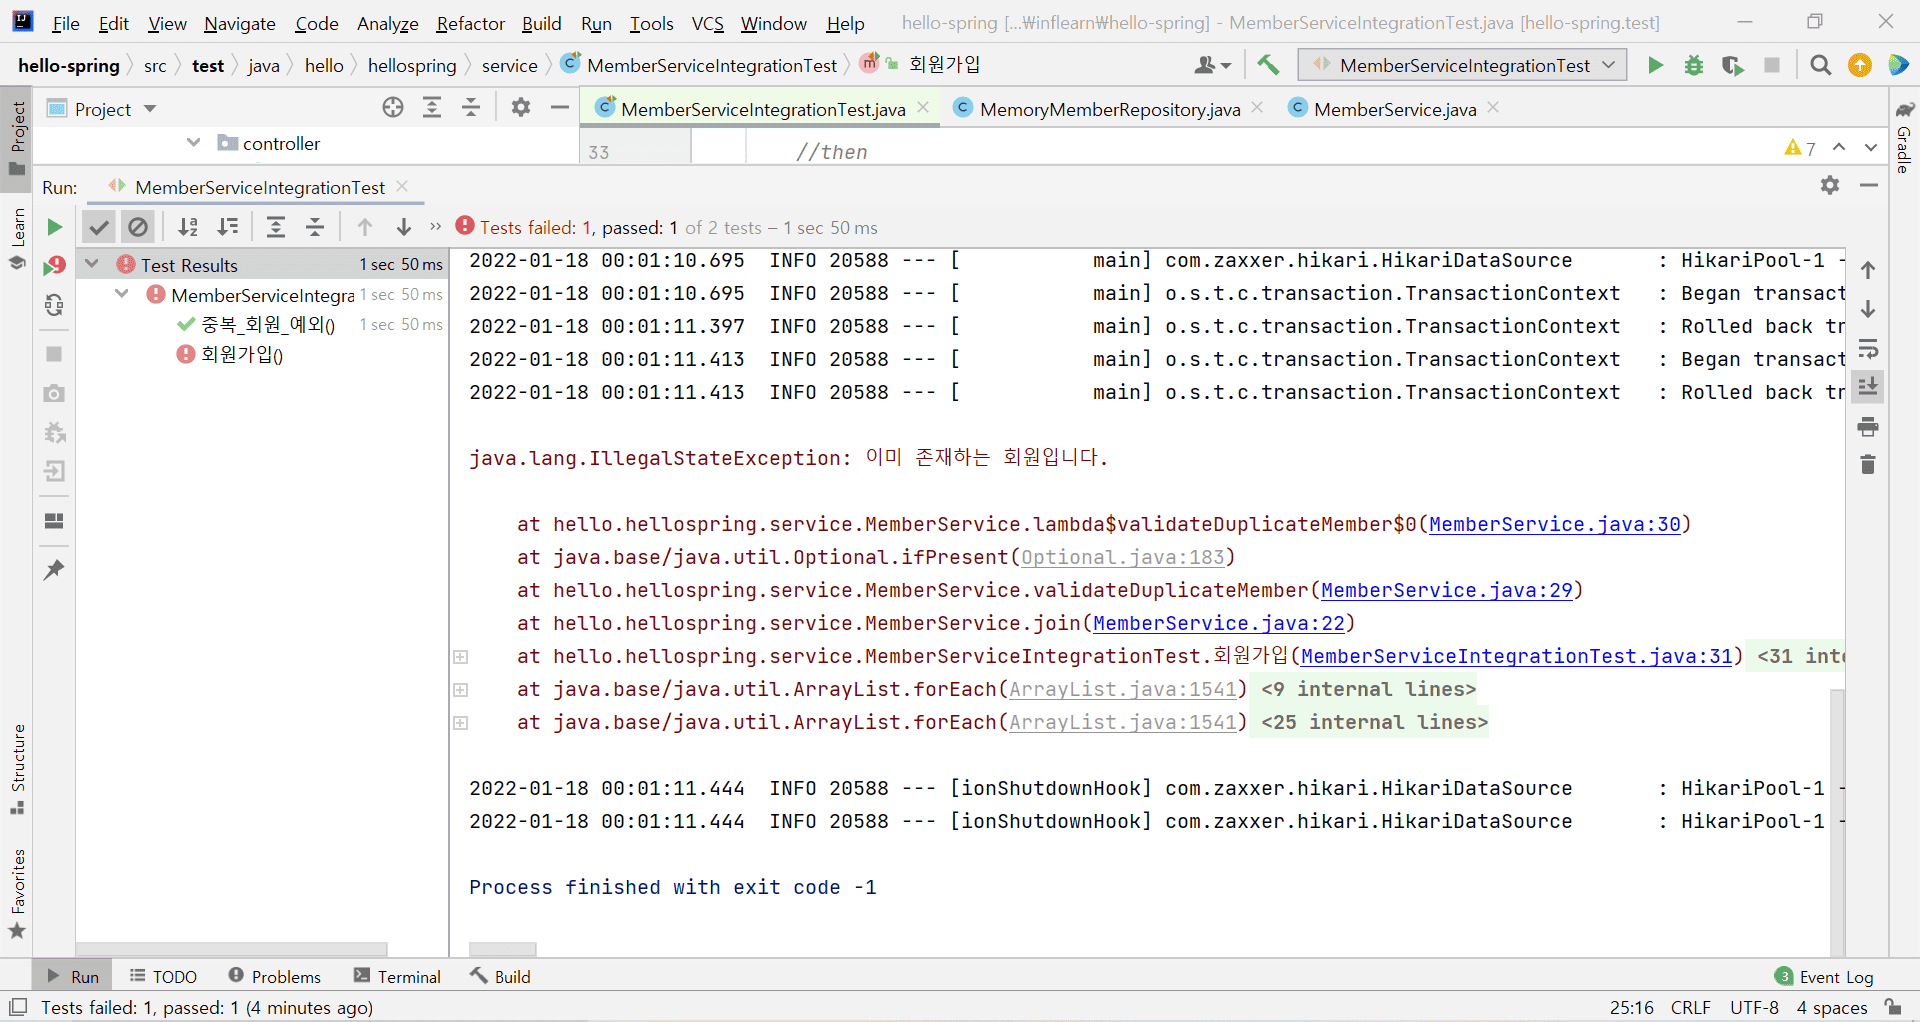
Task: Open Run panel settings gear
Action: pyautogui.click(x=1830, y=185)
